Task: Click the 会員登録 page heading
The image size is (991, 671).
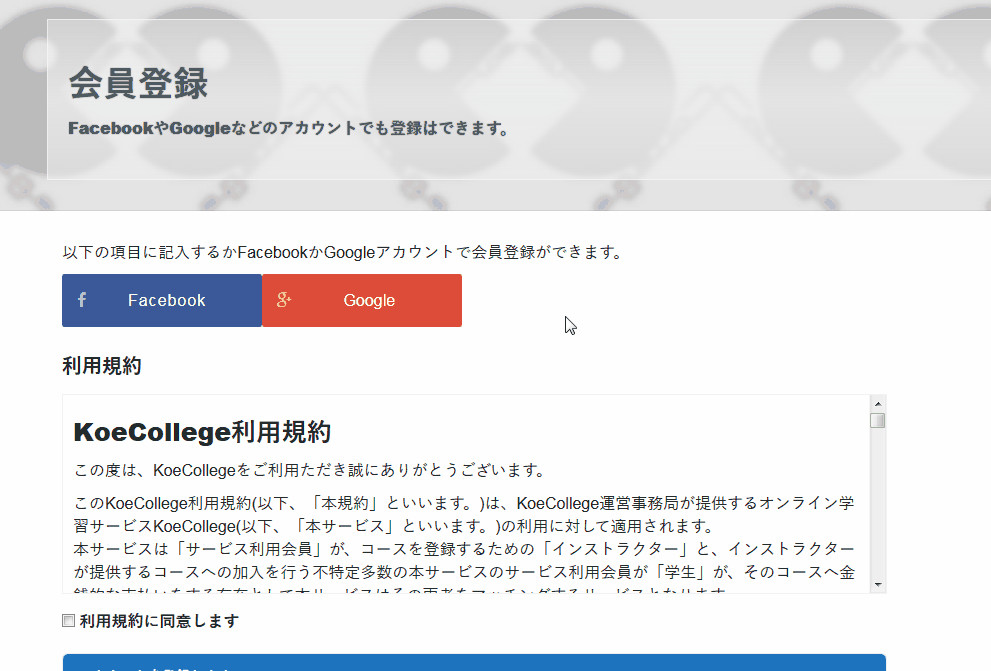Action: click(x=138, y=83)
